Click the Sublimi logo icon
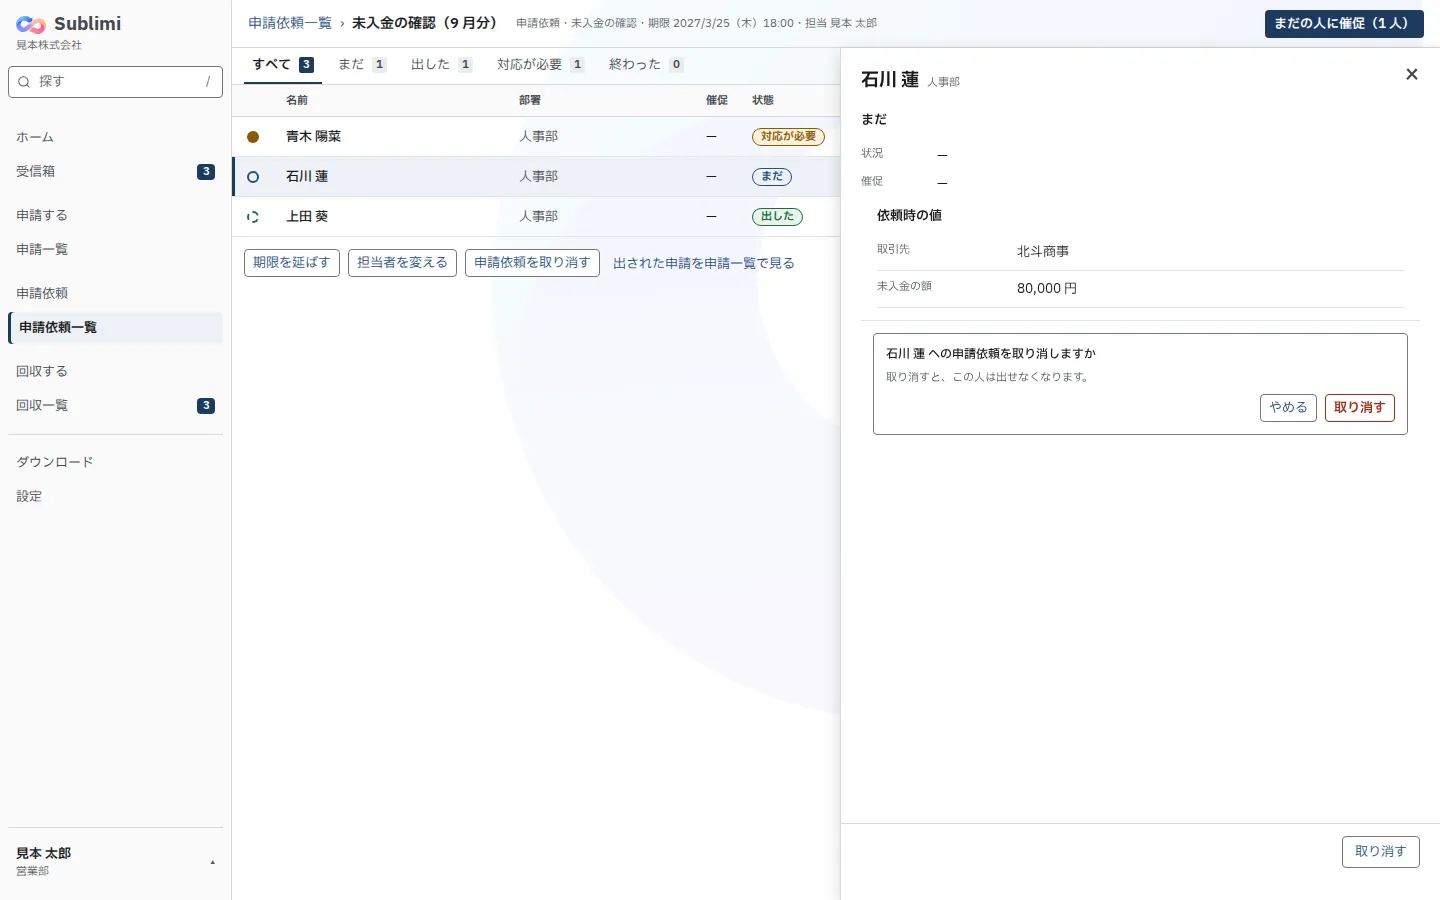The image size is (1440, 900). (31, 25)
